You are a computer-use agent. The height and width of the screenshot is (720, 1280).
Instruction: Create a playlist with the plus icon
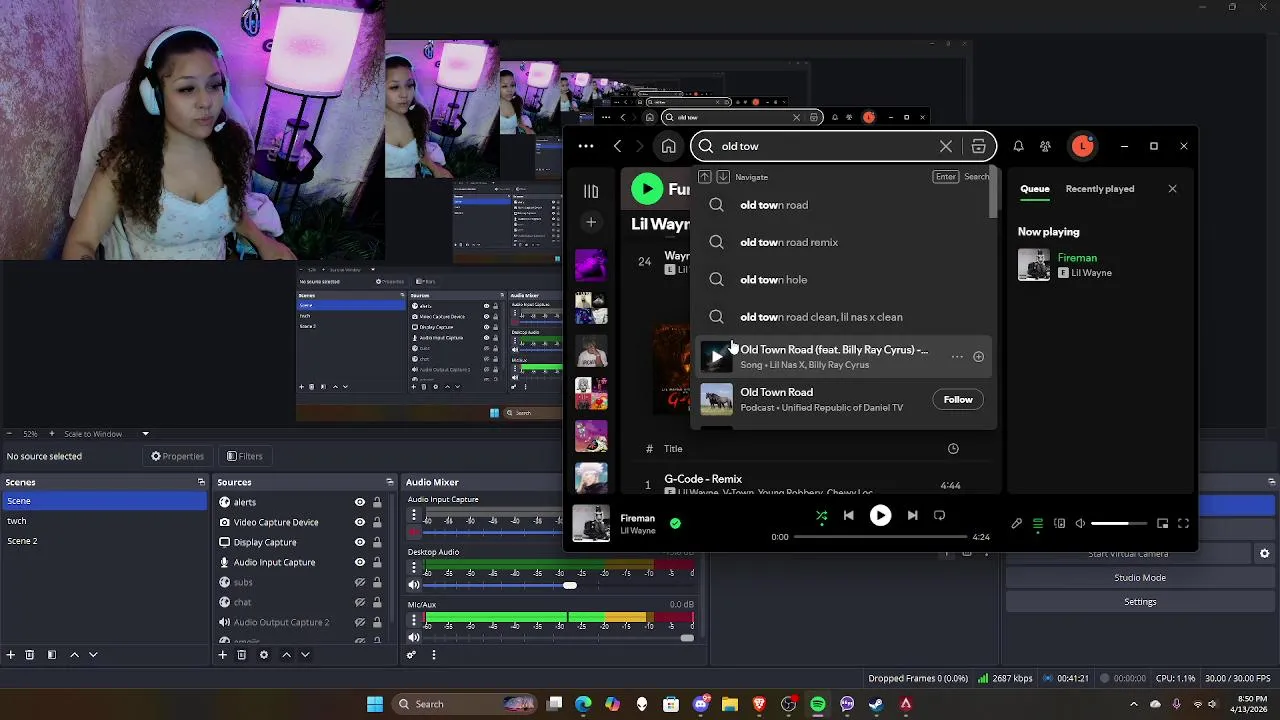click(591, 222)
